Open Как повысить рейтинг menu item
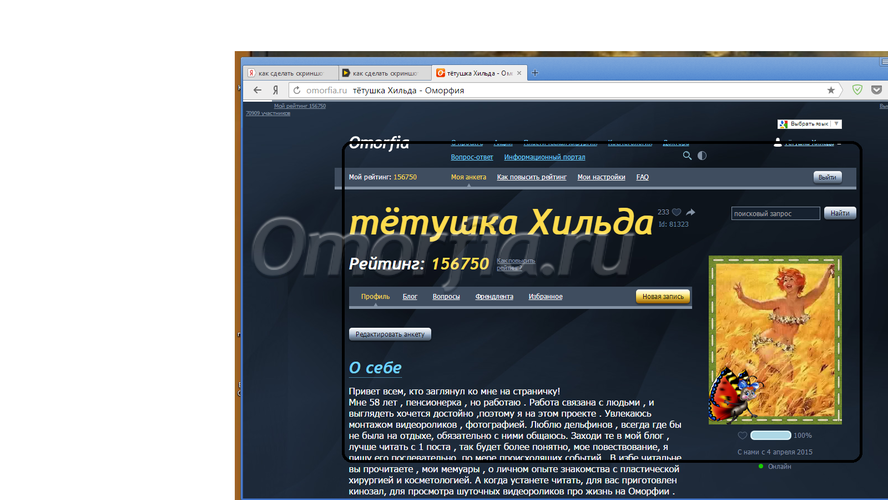 point(531,177)
